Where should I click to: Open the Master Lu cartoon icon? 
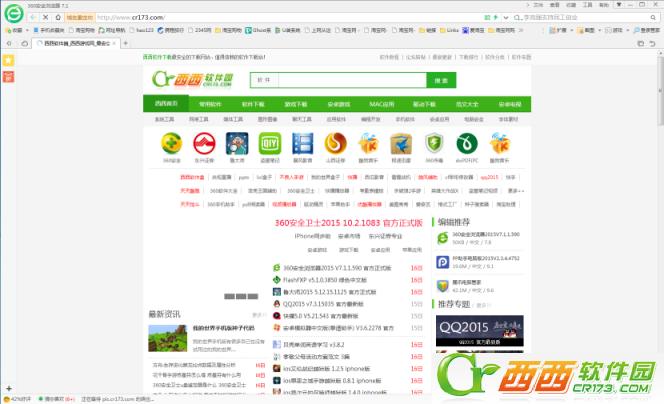tap(237, 143)
